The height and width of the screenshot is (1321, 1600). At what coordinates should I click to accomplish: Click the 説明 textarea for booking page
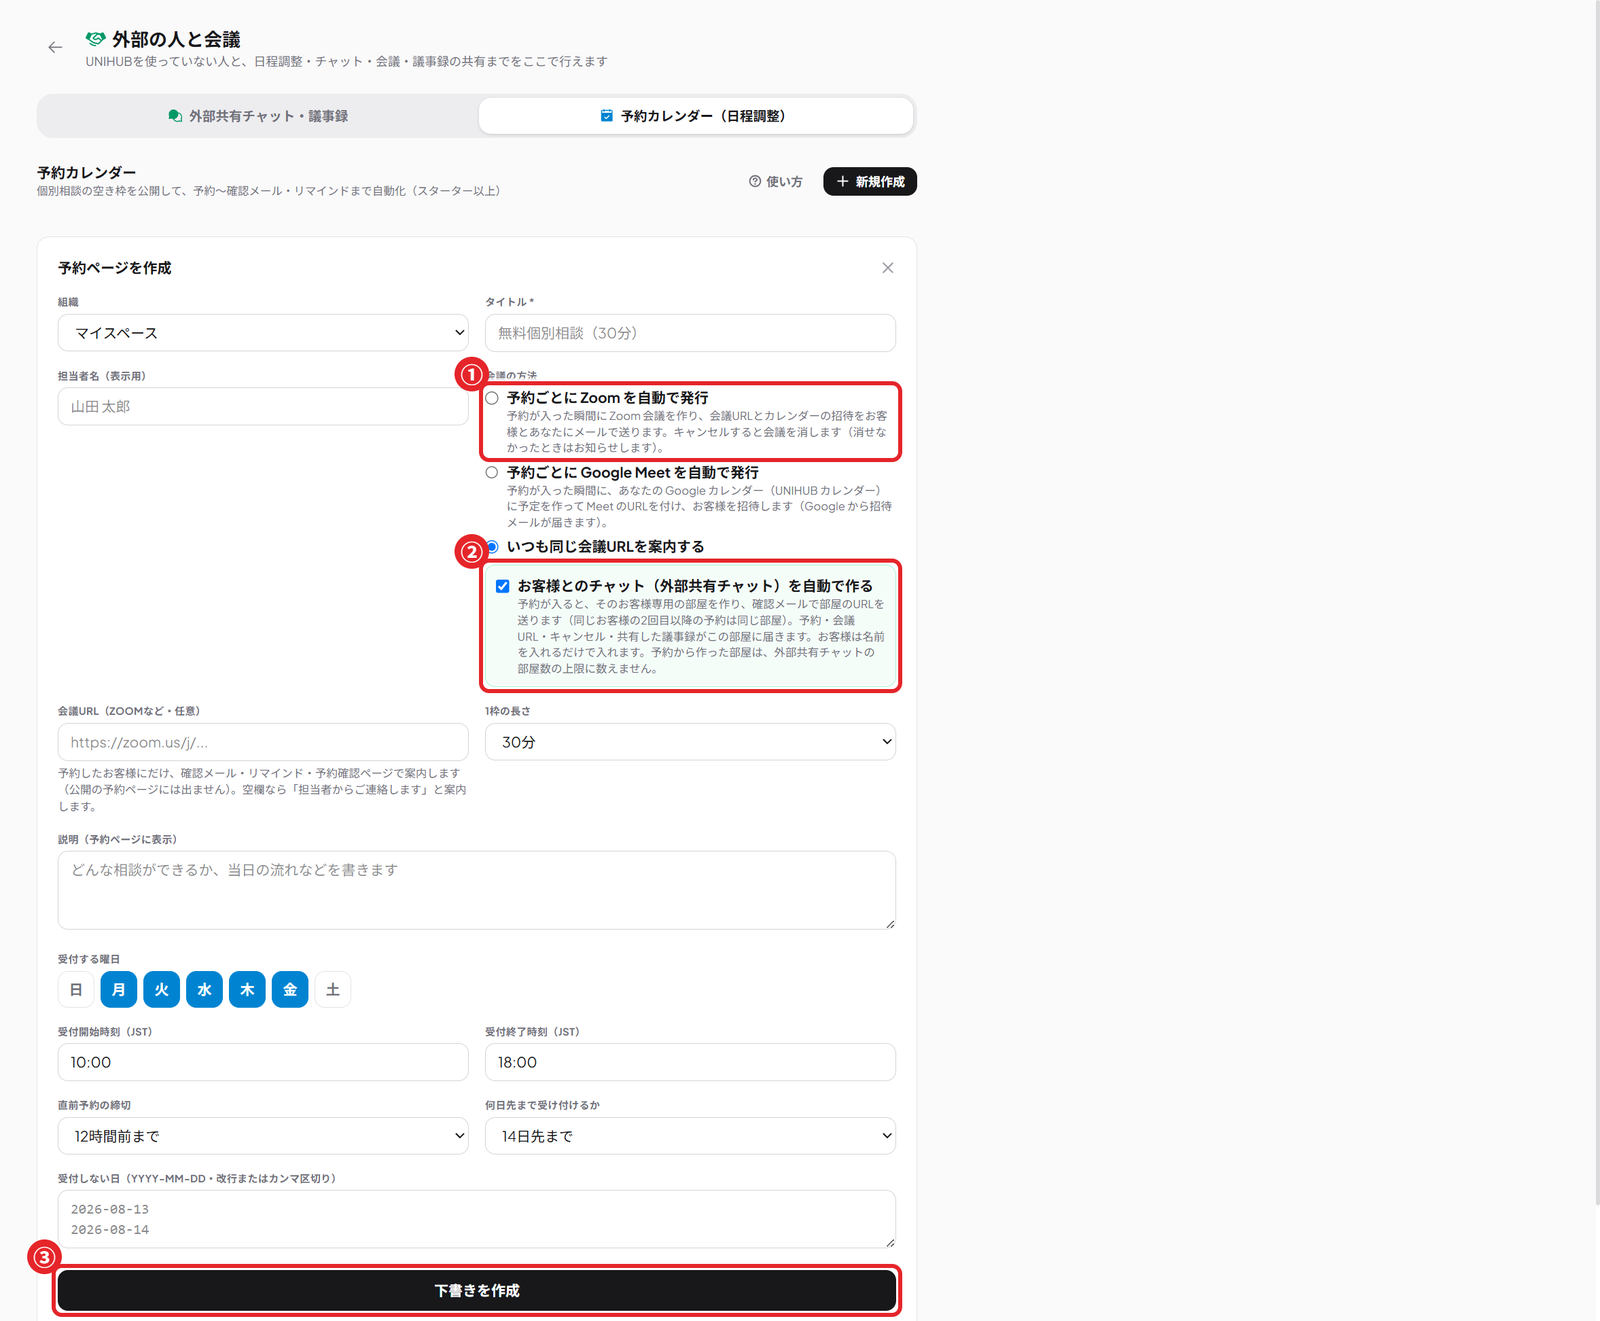(x=477, y=890)
